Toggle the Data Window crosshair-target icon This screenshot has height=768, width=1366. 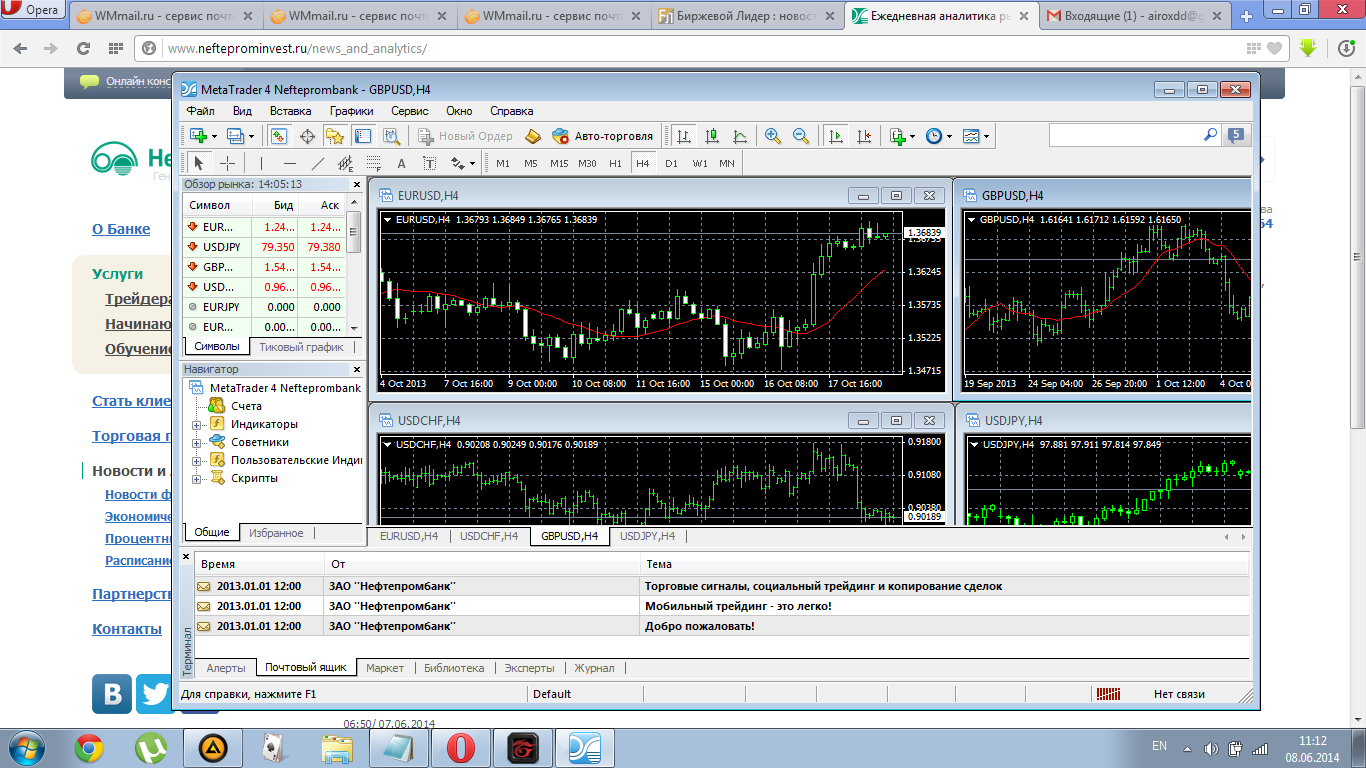point(307,136)
